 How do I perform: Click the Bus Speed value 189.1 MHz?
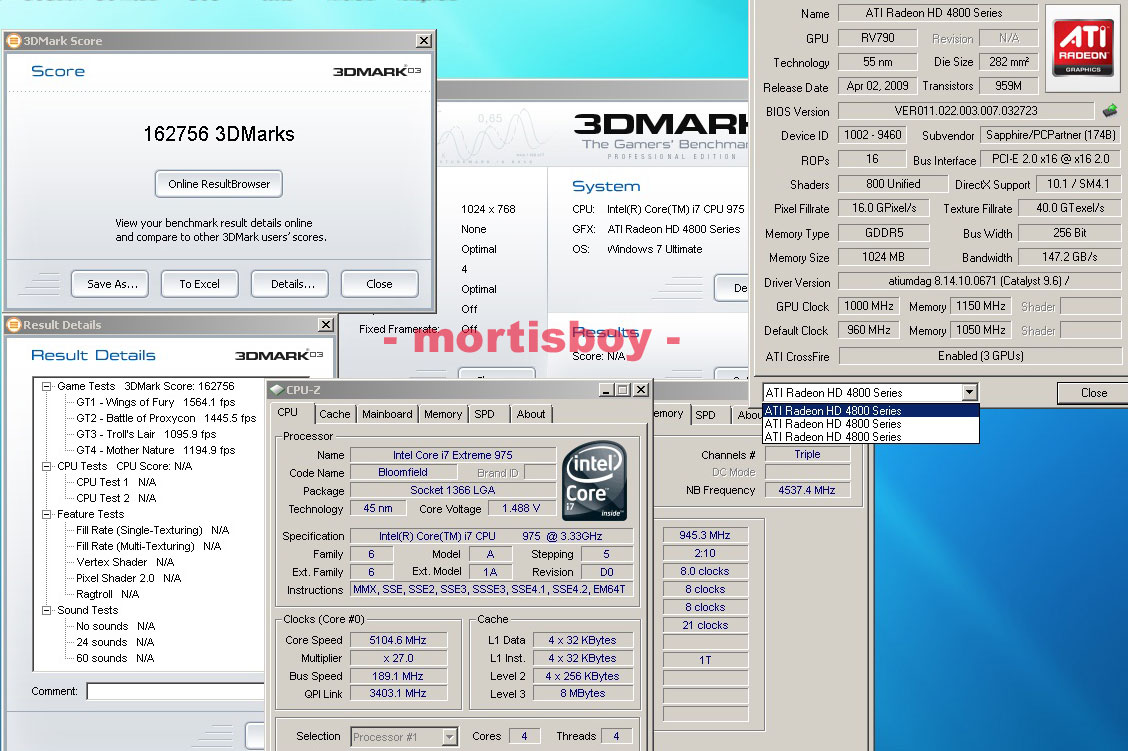tap(398, 676)
